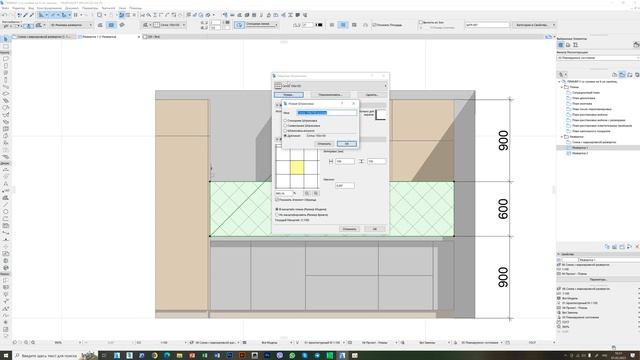The width and height of the screenshot is (640, 360).
Task: Open the Publisher Sets navigator icon
Action: 637,75
